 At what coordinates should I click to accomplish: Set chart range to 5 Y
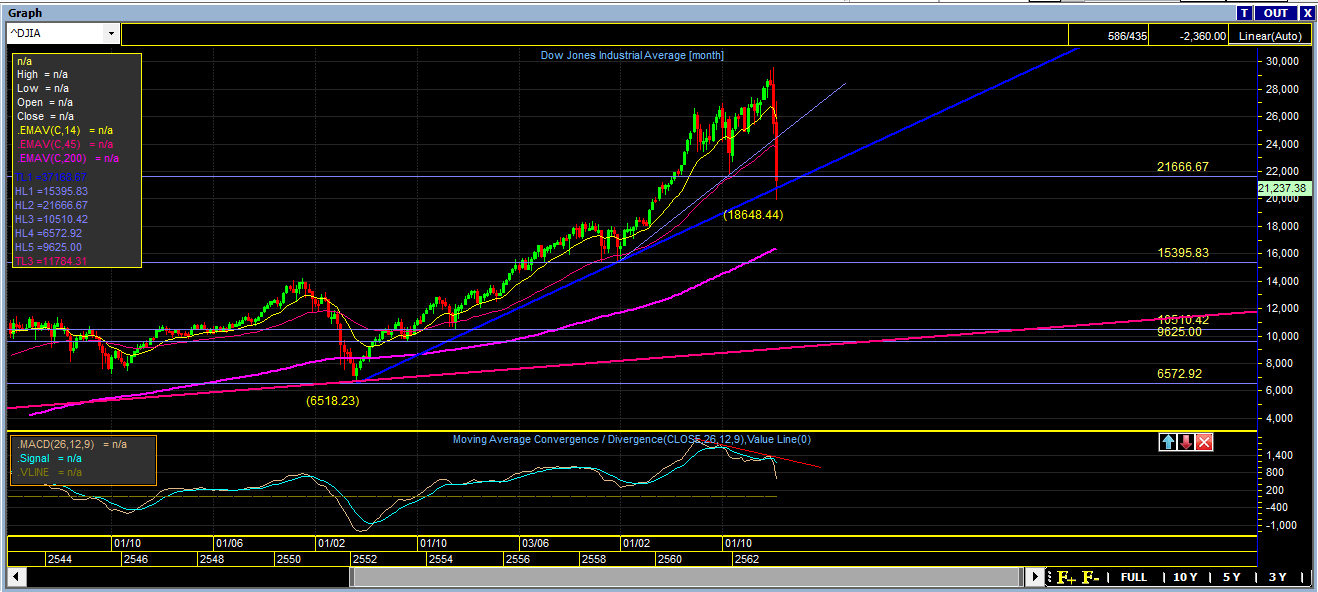[x=1231, y=577]
